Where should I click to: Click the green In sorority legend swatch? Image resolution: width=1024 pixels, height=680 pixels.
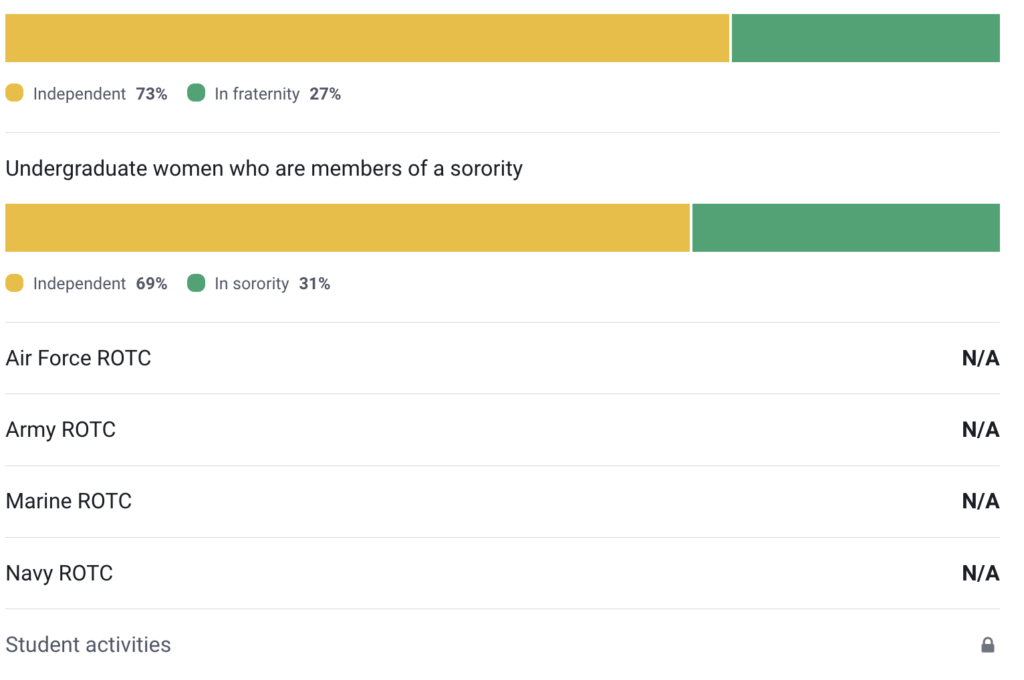[196, 284]
